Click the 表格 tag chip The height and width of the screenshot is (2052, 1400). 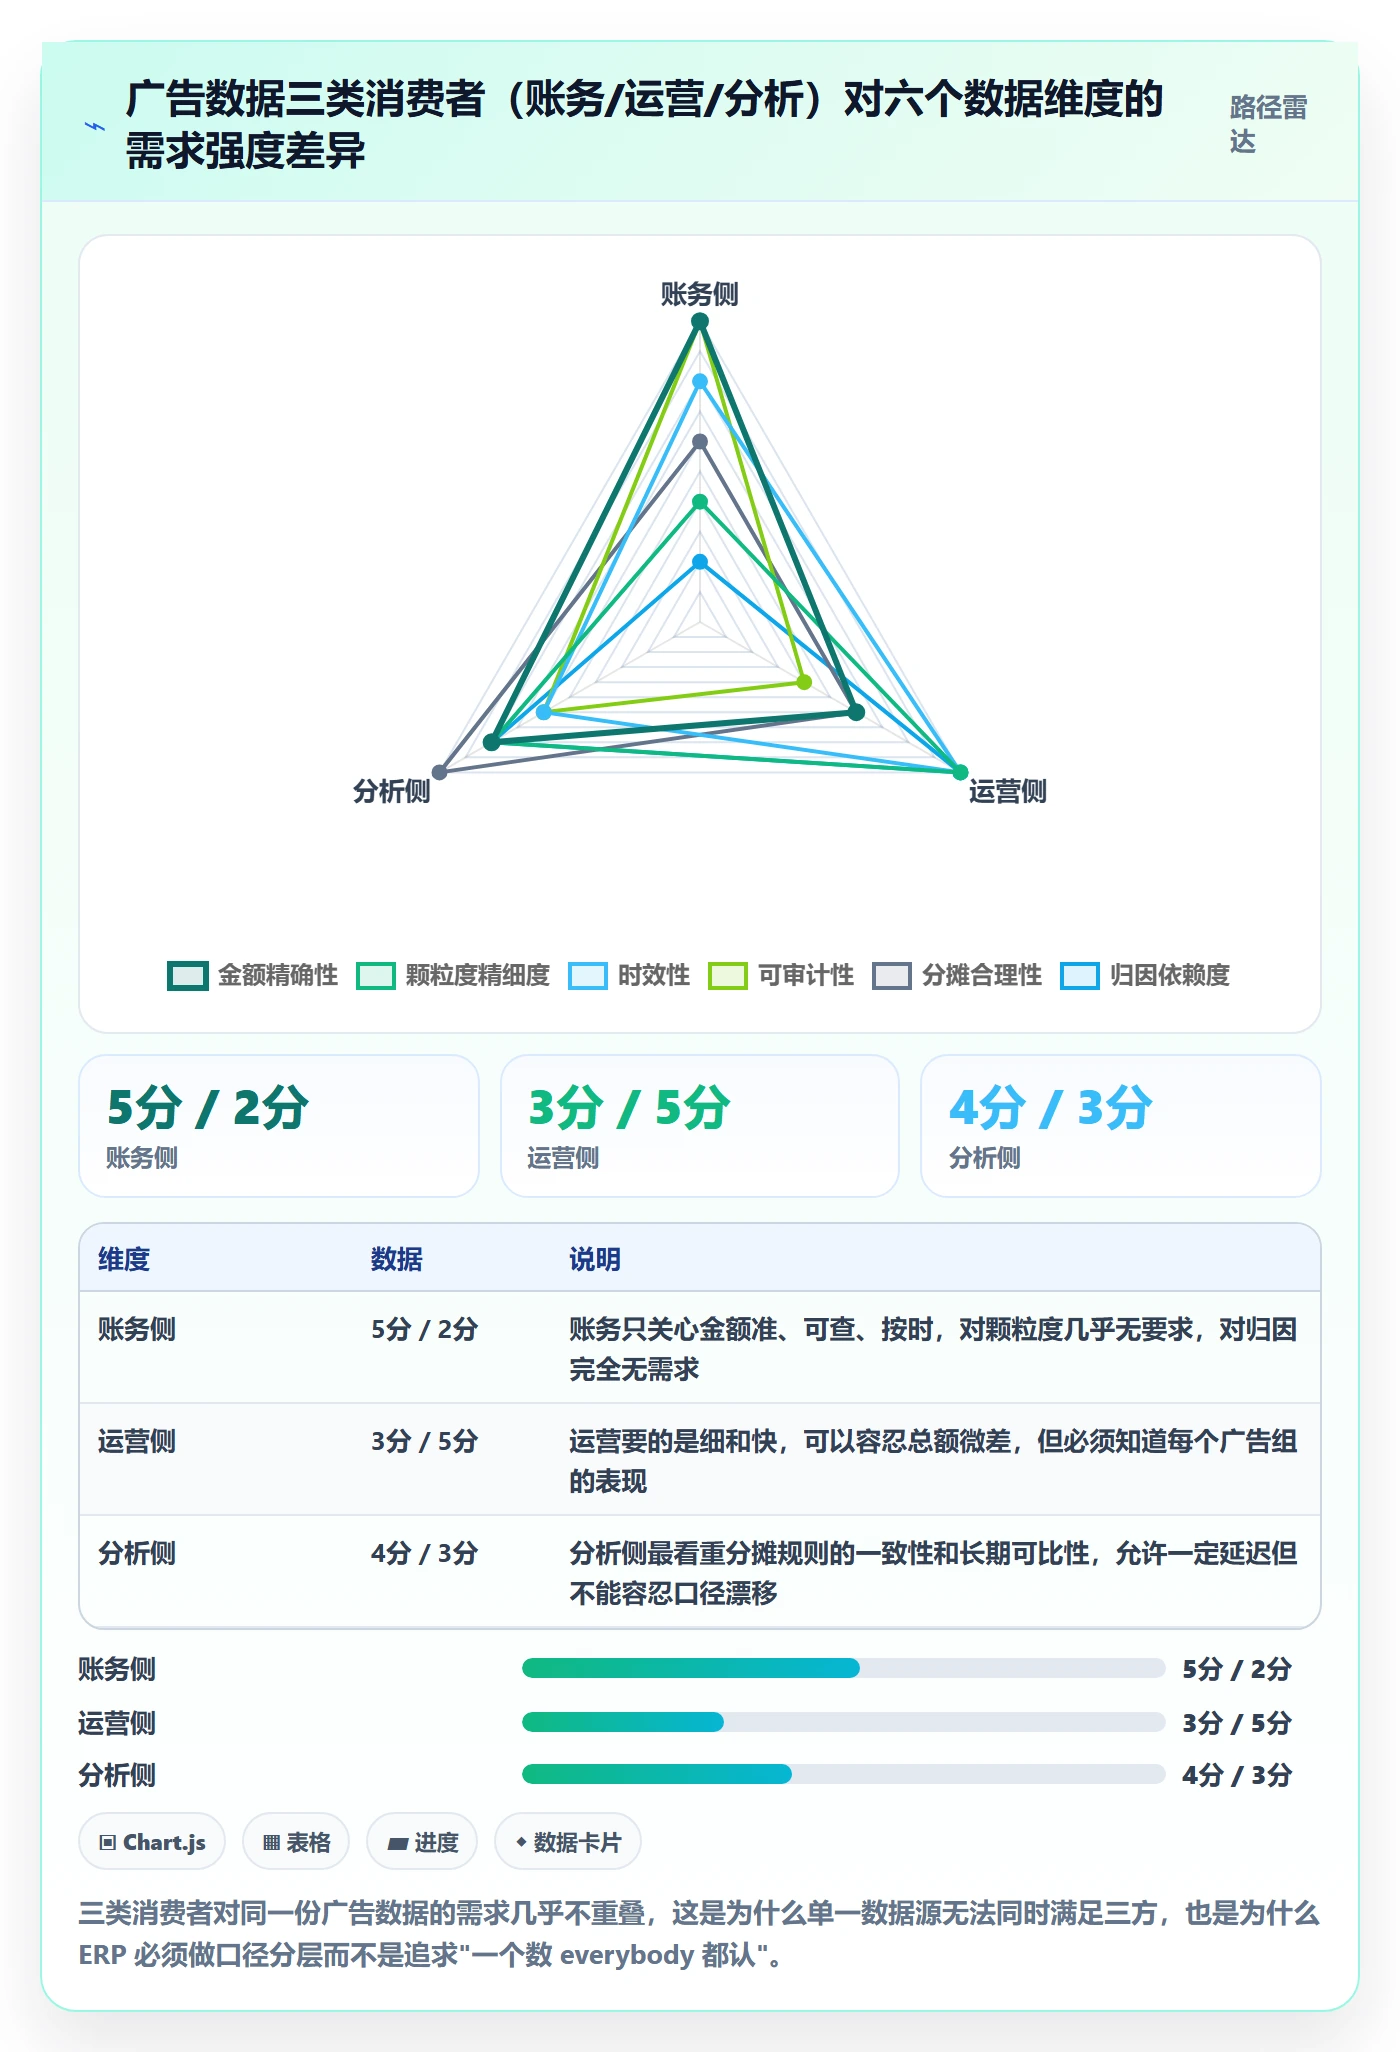pos(296,1842)
